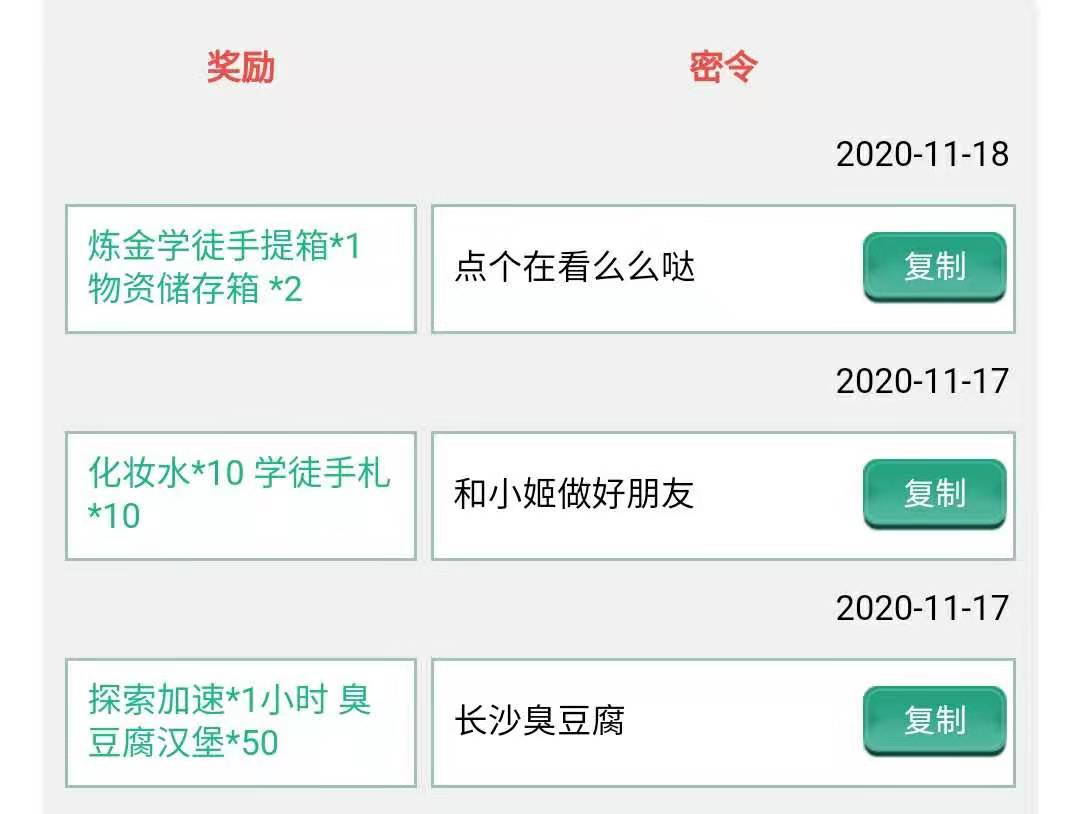Screen dimensions: 1080x814
Task: Click the 奖励 column header
Action: 240,67
